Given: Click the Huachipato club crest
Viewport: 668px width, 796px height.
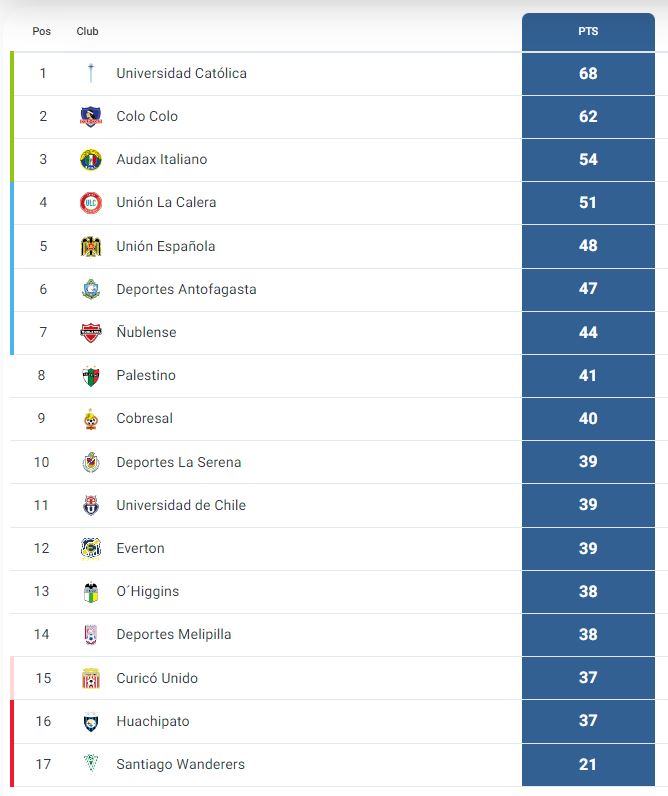Looking at the screenshot, I should pyautogui.click(x=91, y=721).
